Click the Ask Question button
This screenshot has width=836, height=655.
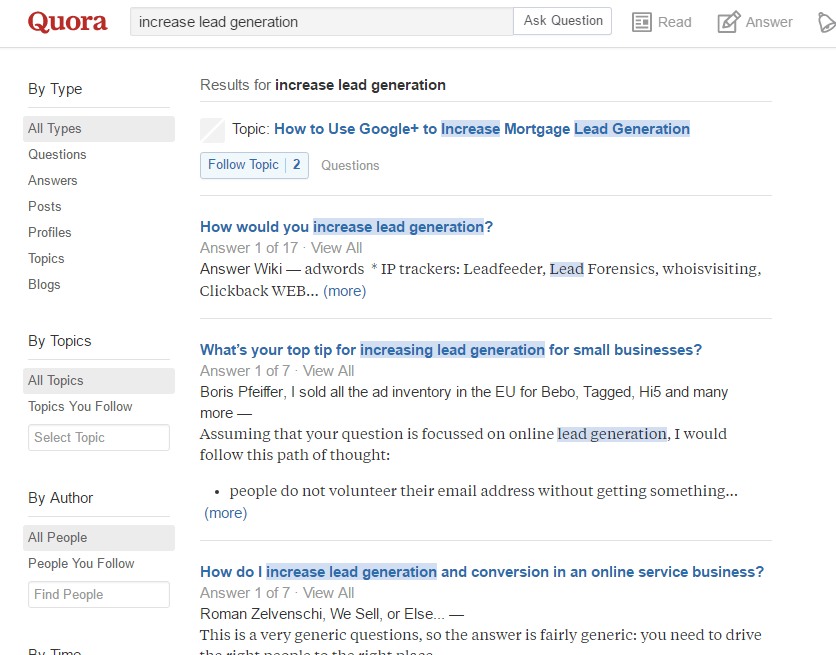562,21
